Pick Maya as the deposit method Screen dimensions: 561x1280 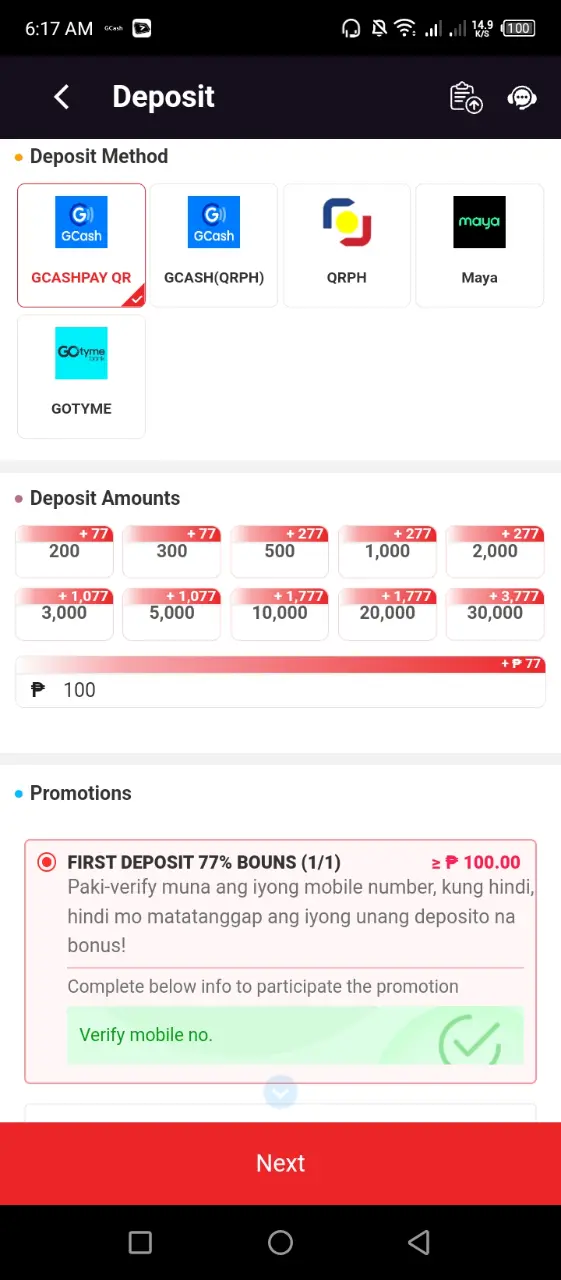[480, 245]
